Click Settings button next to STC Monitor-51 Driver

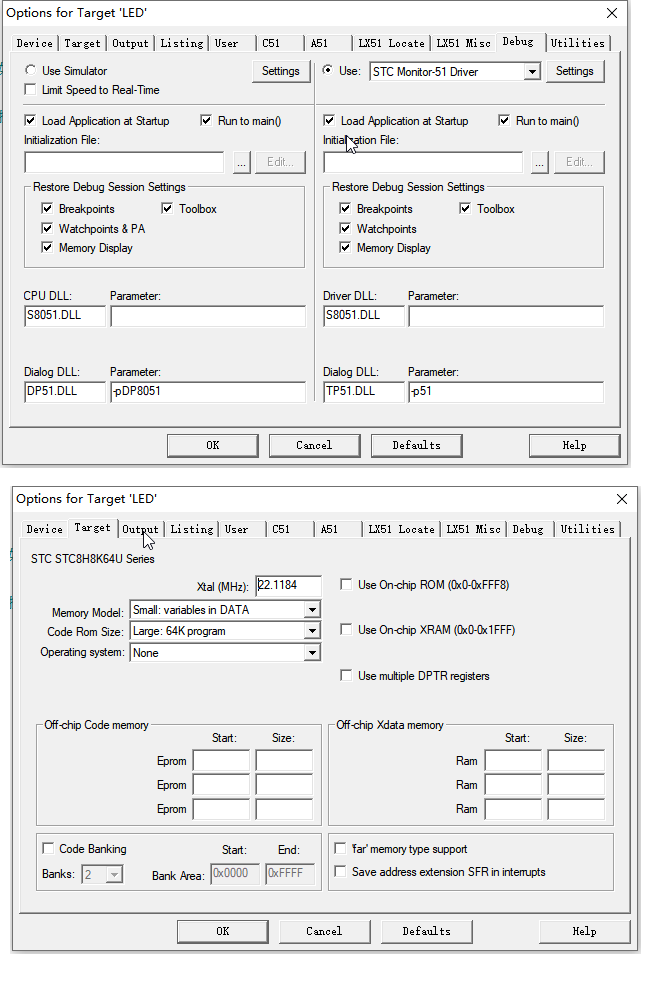click(575, 71)
